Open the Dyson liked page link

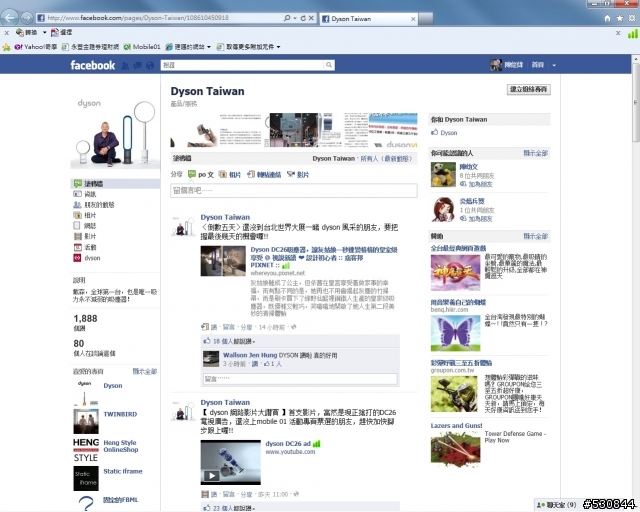[113, 385]
